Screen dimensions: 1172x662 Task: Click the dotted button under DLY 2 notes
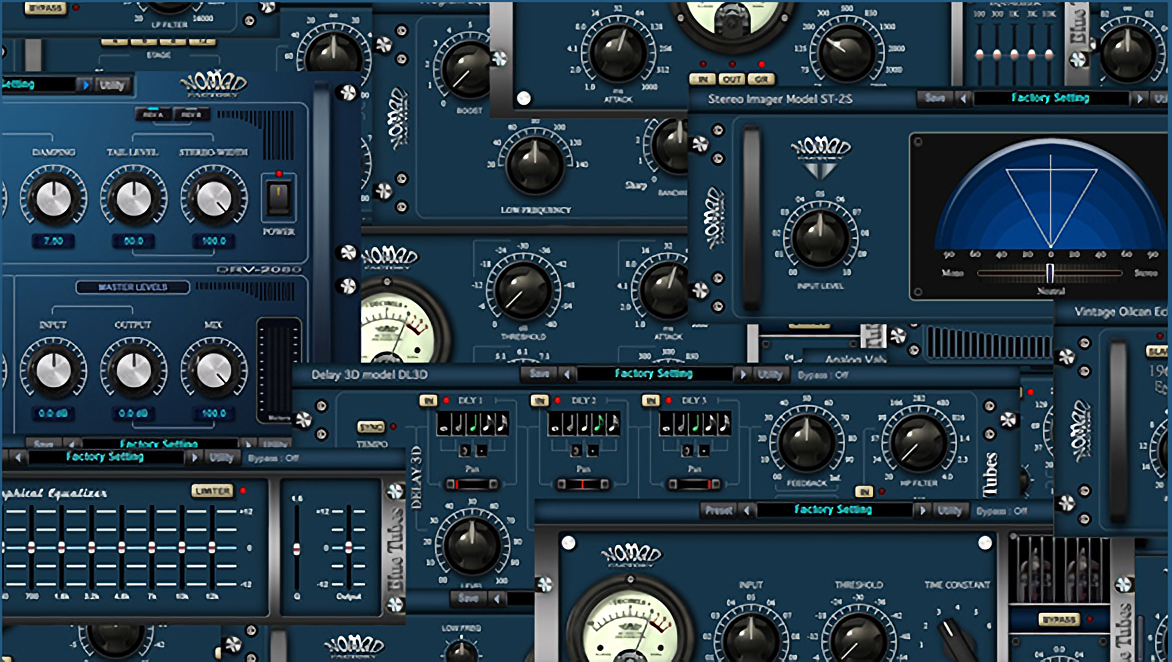click(x=593, y=451)
